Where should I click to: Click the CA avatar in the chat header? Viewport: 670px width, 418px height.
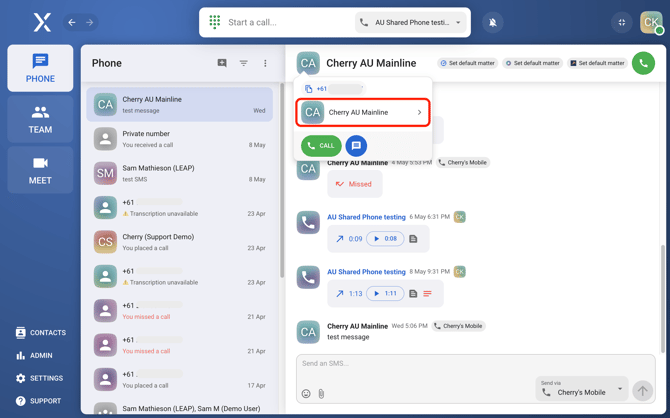308,63
